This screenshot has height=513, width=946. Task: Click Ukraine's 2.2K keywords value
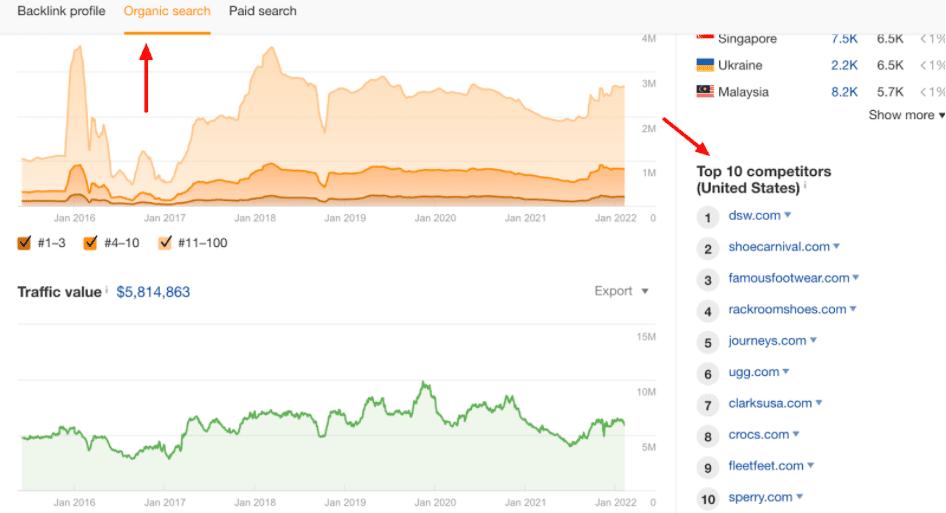(x=844, y=65)
